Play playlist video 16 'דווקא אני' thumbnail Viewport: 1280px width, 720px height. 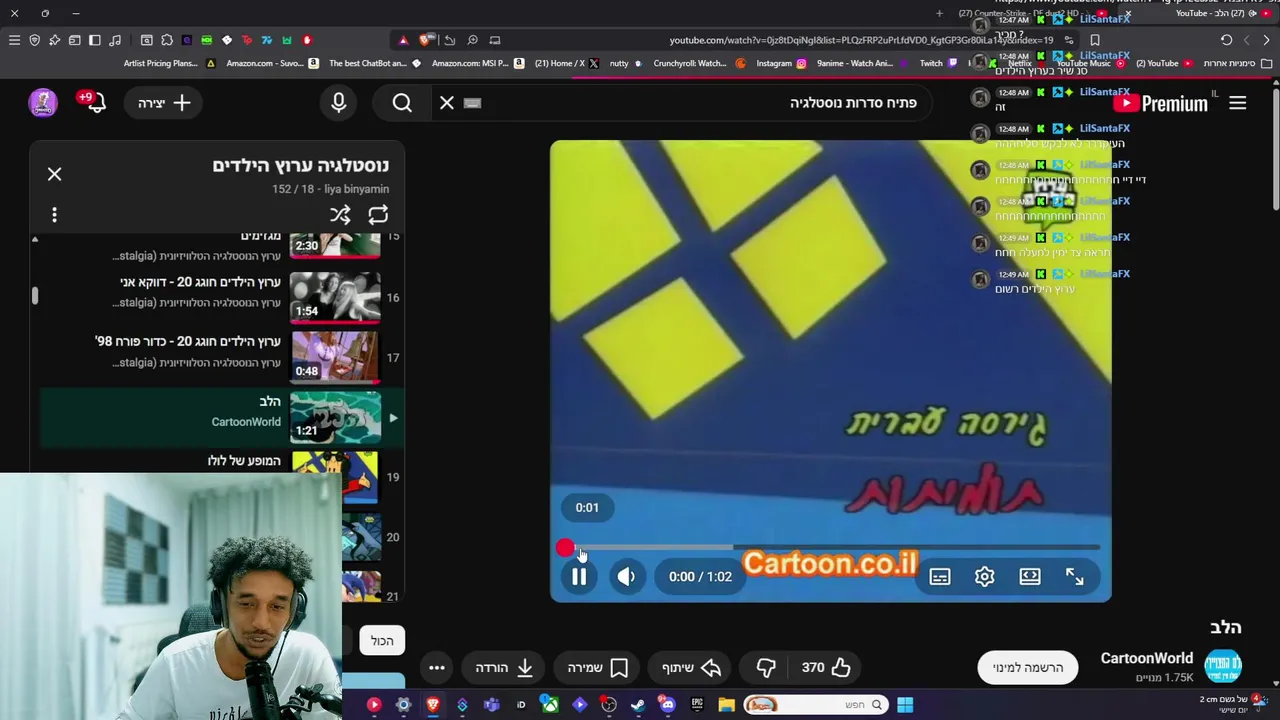click(335, 297)
